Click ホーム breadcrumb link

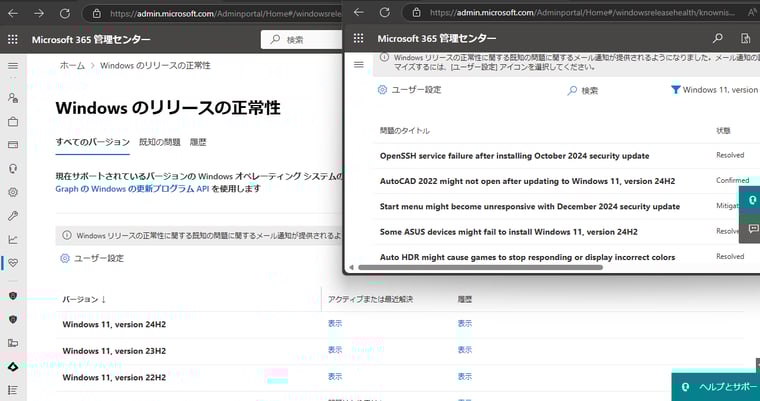tap(72, 65)
